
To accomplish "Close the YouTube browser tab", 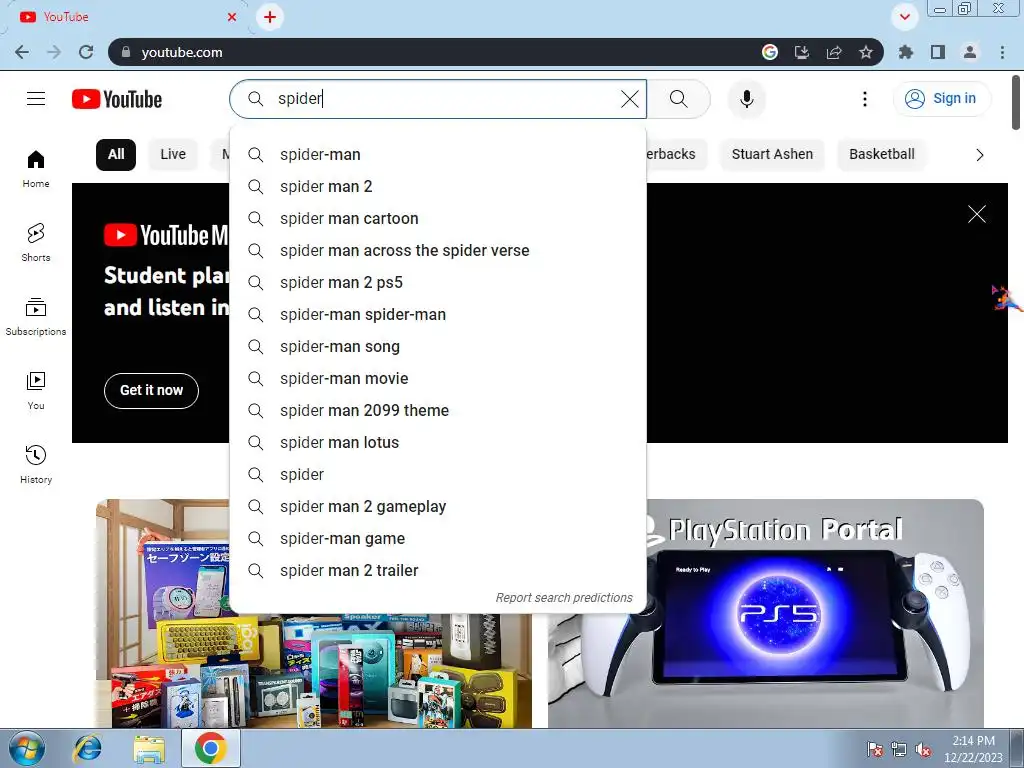I will [232, 17].
